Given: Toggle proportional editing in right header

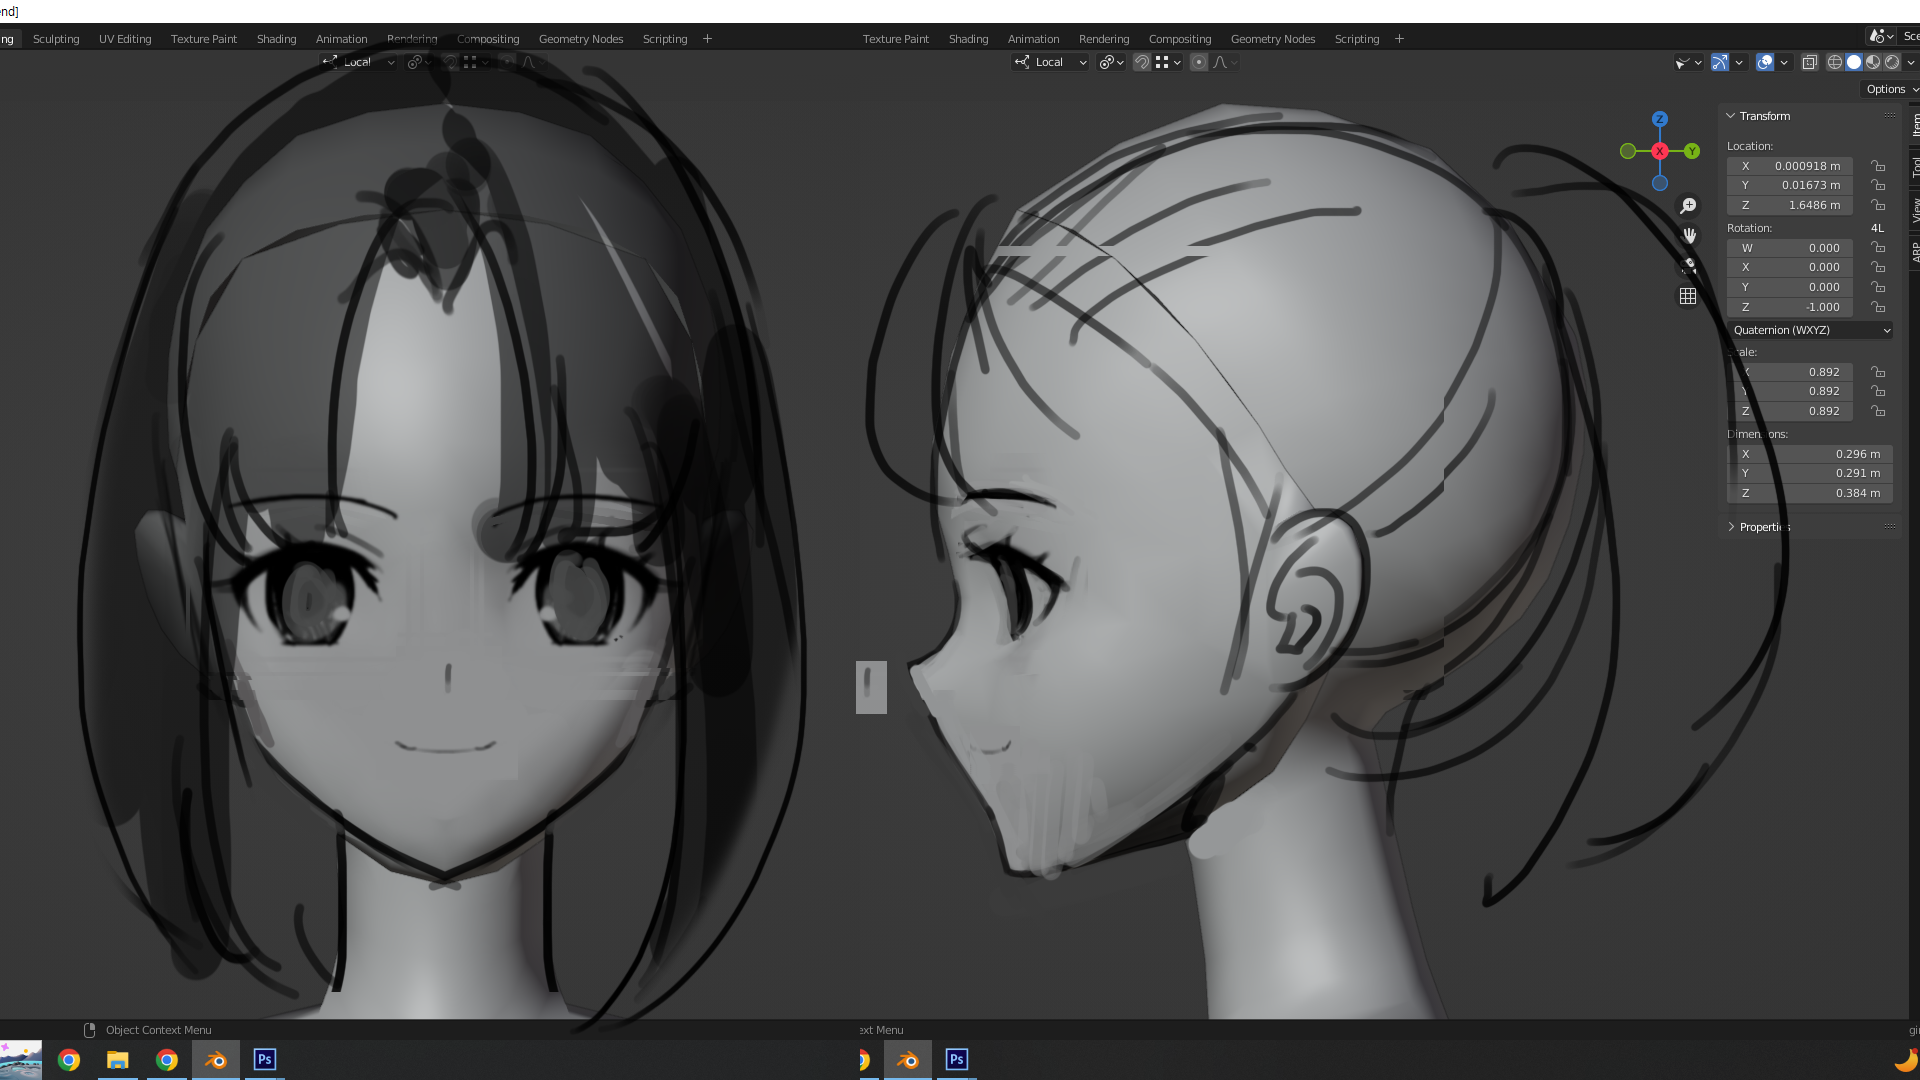Looking at the screenshot, I should (1199, 62).
